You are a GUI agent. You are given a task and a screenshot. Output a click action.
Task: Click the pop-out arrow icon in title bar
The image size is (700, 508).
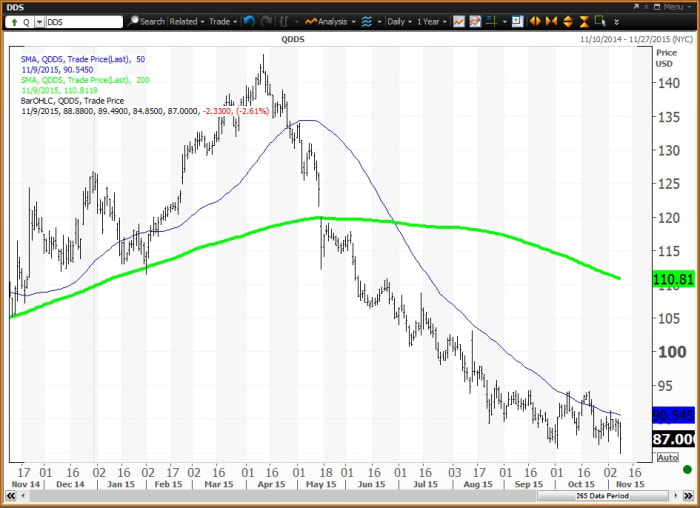click(x=636, y=7)
